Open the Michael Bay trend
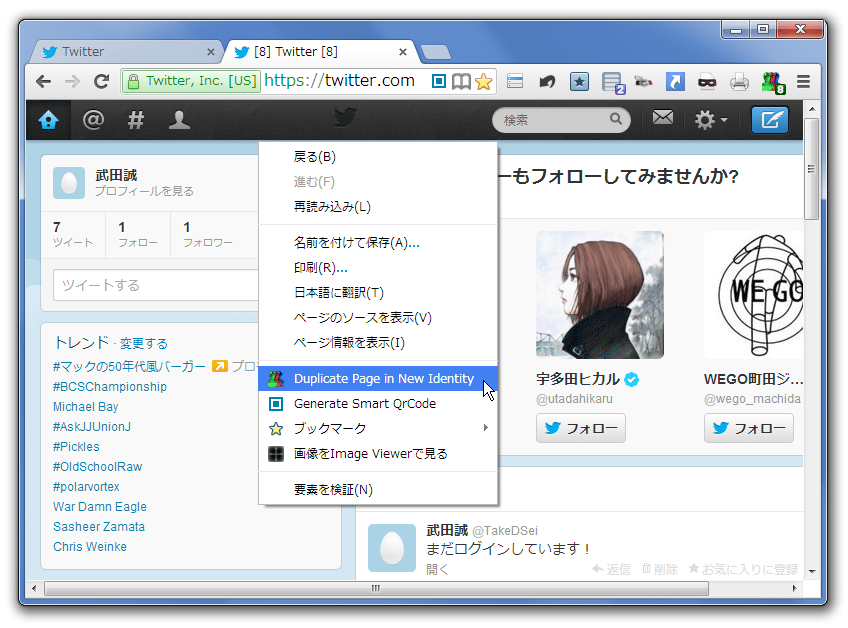 (x=85, y=407)
